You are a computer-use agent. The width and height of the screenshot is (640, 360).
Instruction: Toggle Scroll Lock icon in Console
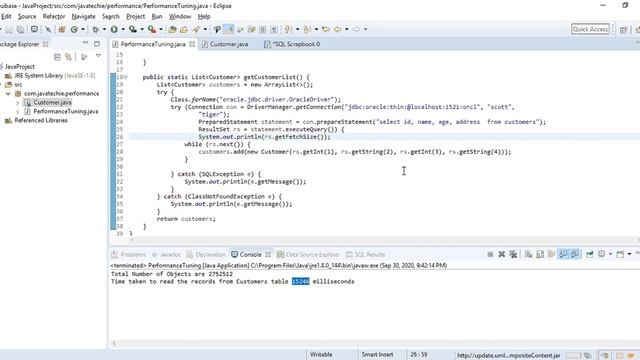click(540, 254)
